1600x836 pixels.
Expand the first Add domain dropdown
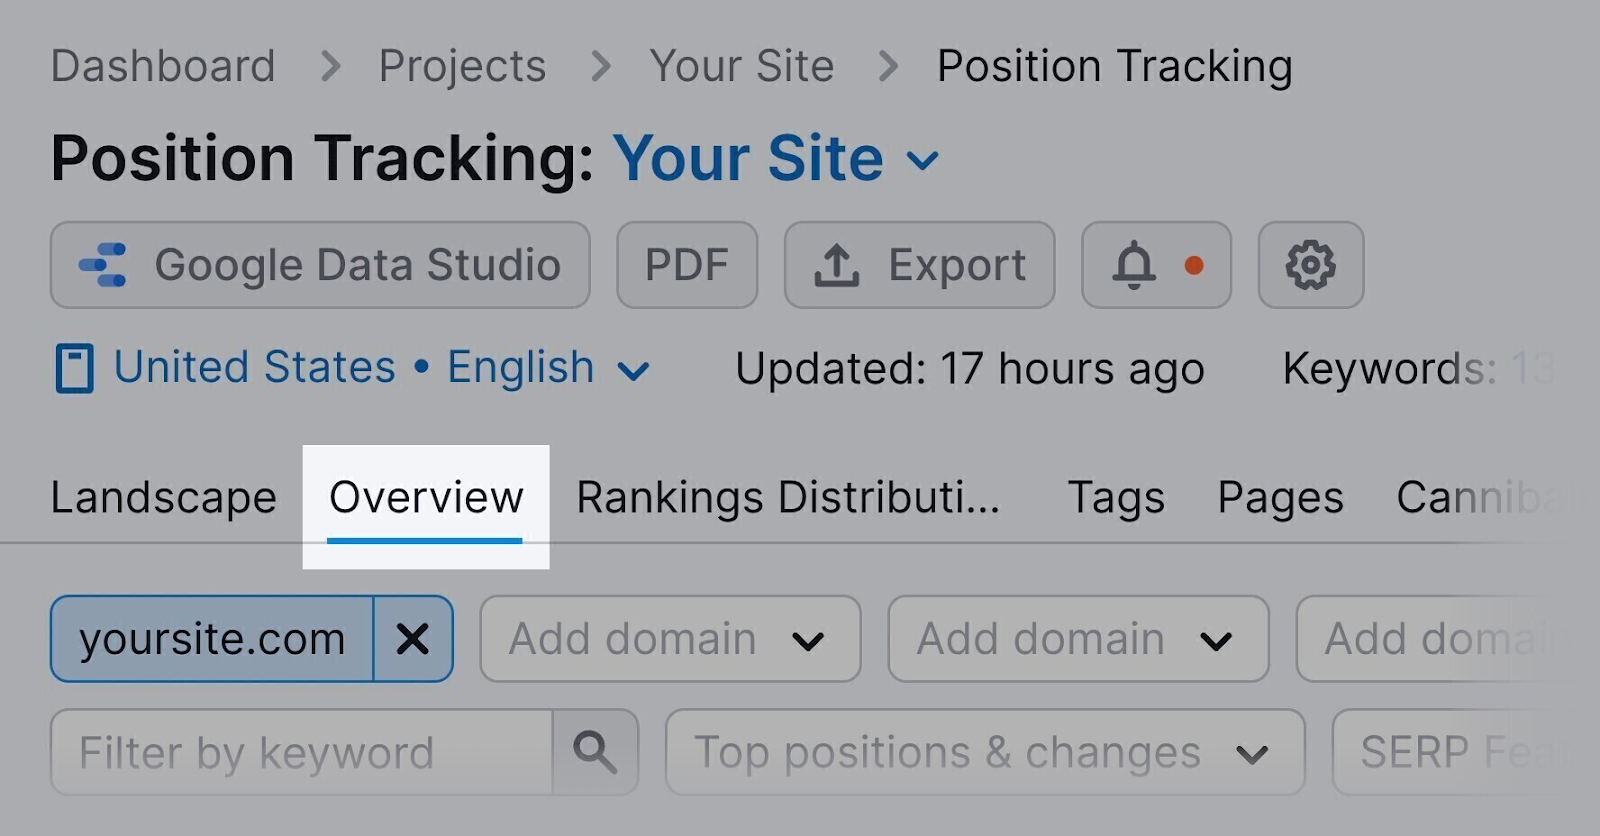[x=669, y=639]
